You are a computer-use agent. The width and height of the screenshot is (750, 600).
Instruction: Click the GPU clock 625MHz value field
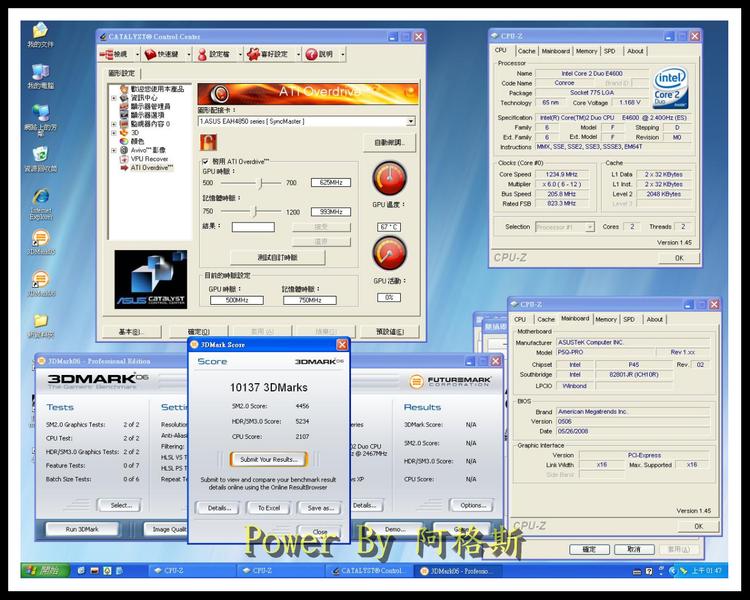tap(331, 182)
